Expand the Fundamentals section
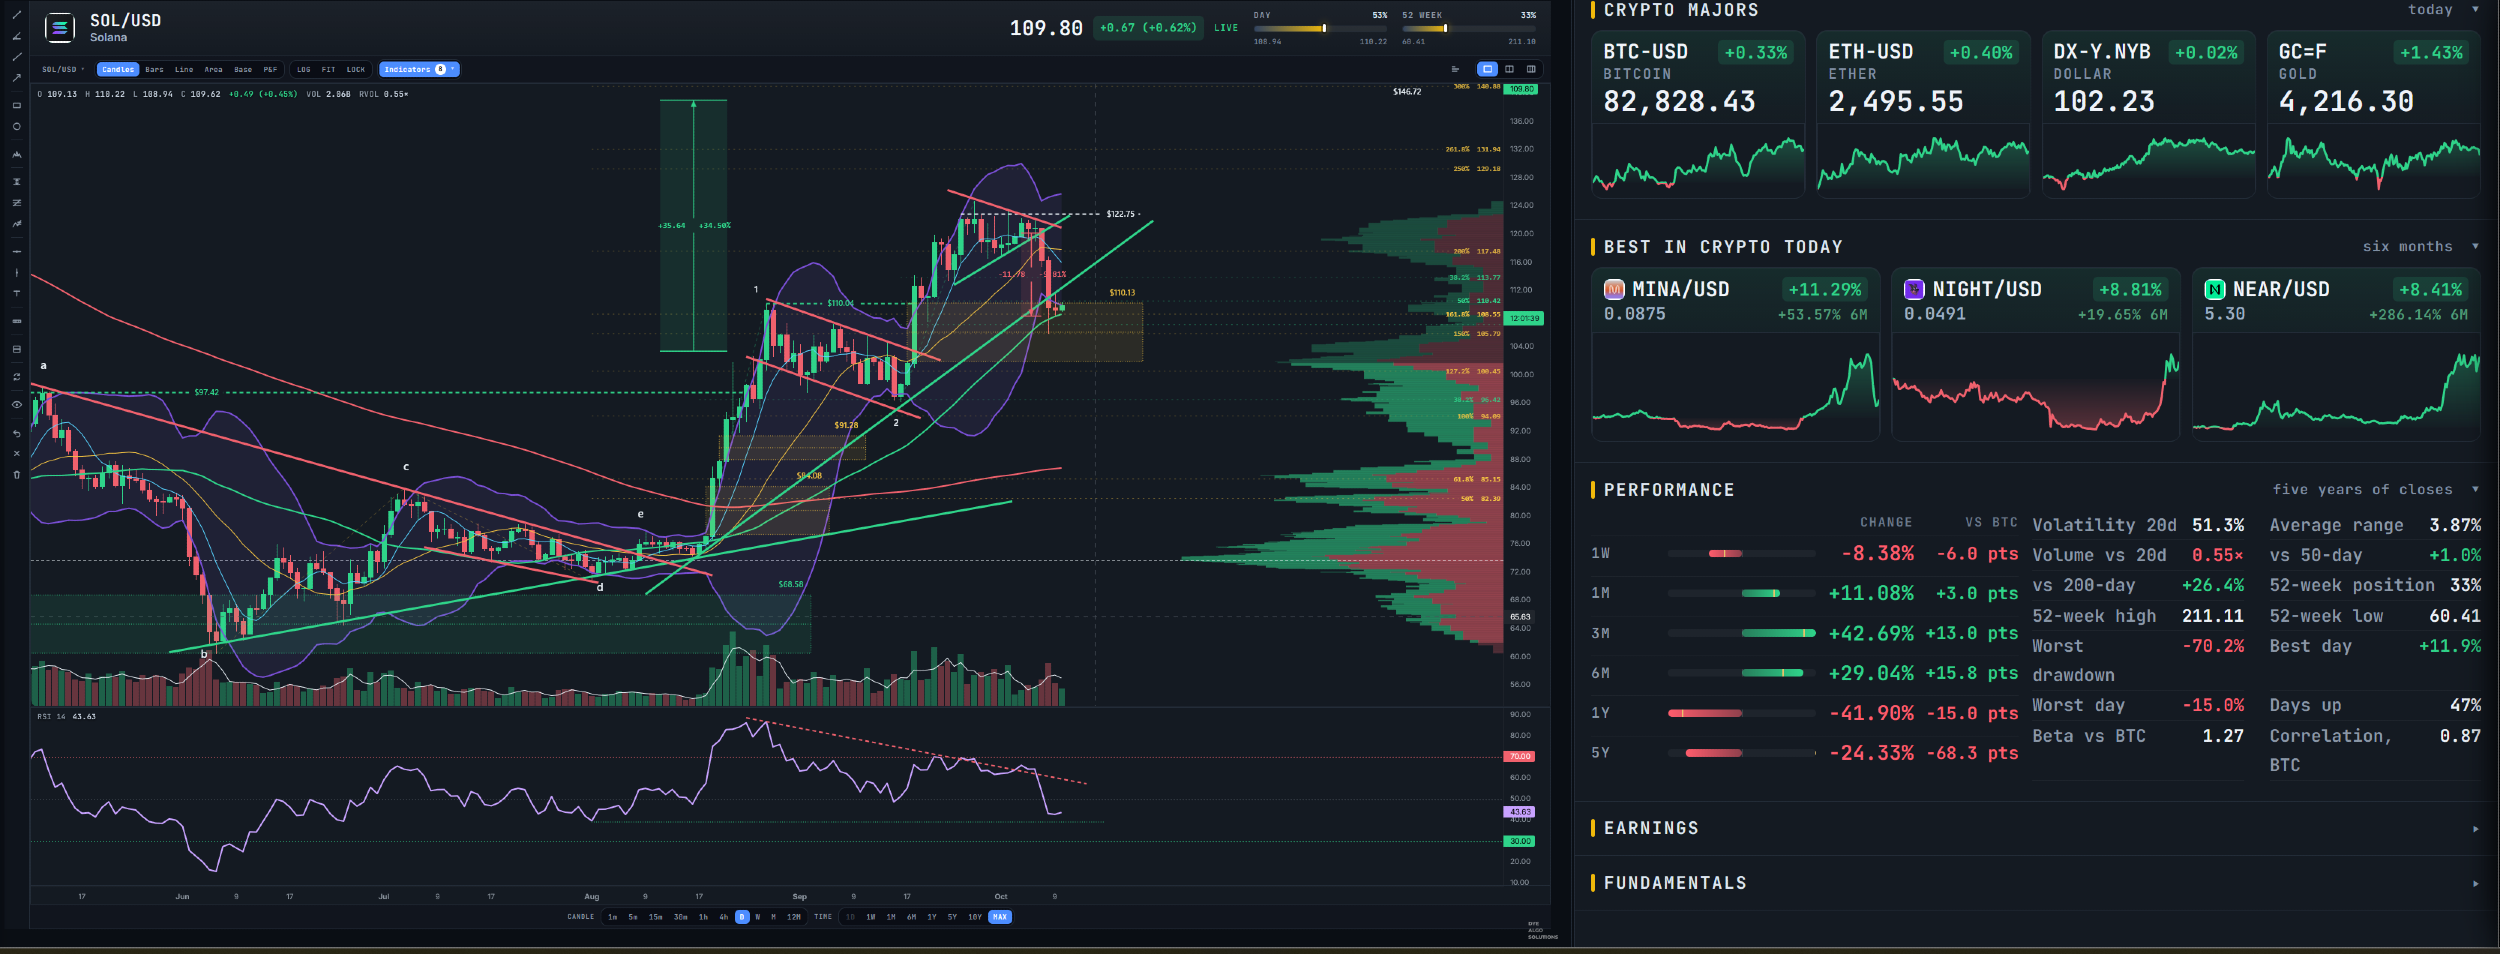This screenshot has height=954, width=2500. (2035, 883)
